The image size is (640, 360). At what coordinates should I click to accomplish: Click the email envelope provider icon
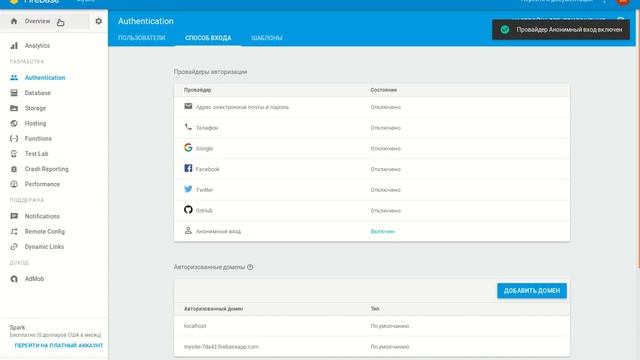click(188, 106)
